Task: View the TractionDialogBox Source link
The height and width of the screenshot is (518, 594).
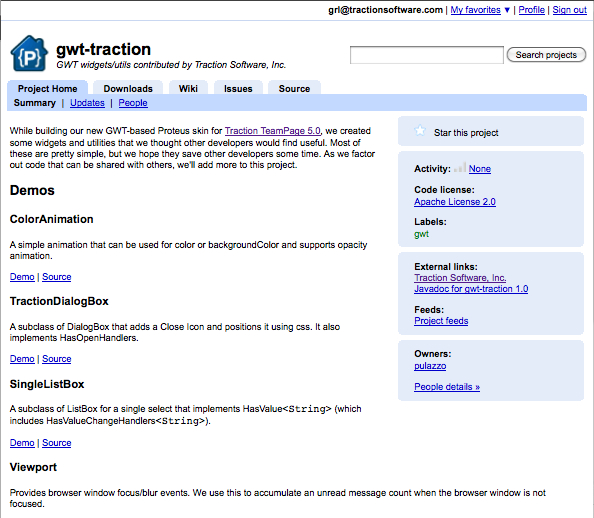Action: [56, 359]
